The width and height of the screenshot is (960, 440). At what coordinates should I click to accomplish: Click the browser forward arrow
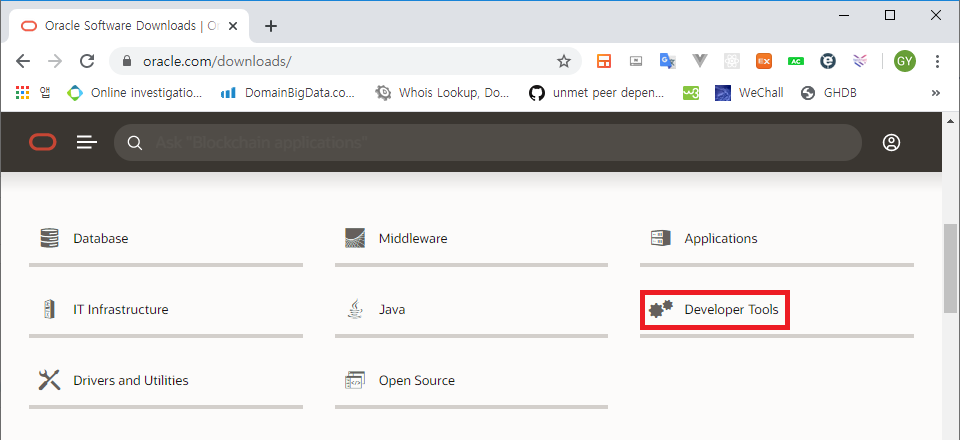point(55,61)
